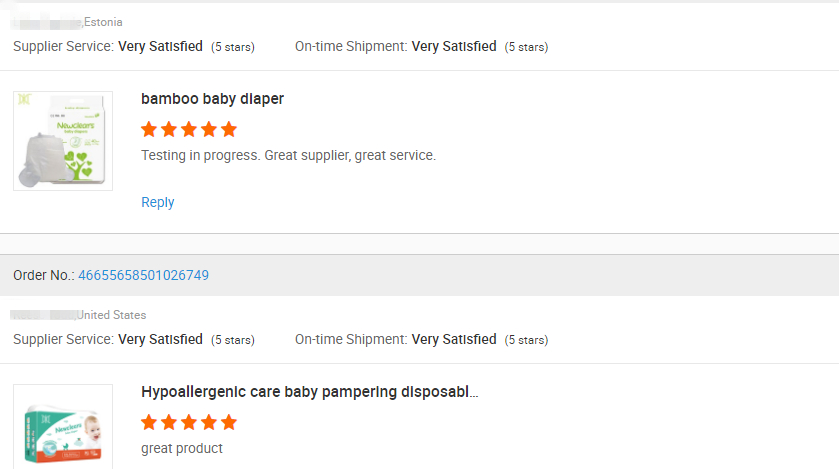Click the second star of Hypoallergenic product rating
The height and width of the screenshot is (469, 839).
(x=169, y=422)
